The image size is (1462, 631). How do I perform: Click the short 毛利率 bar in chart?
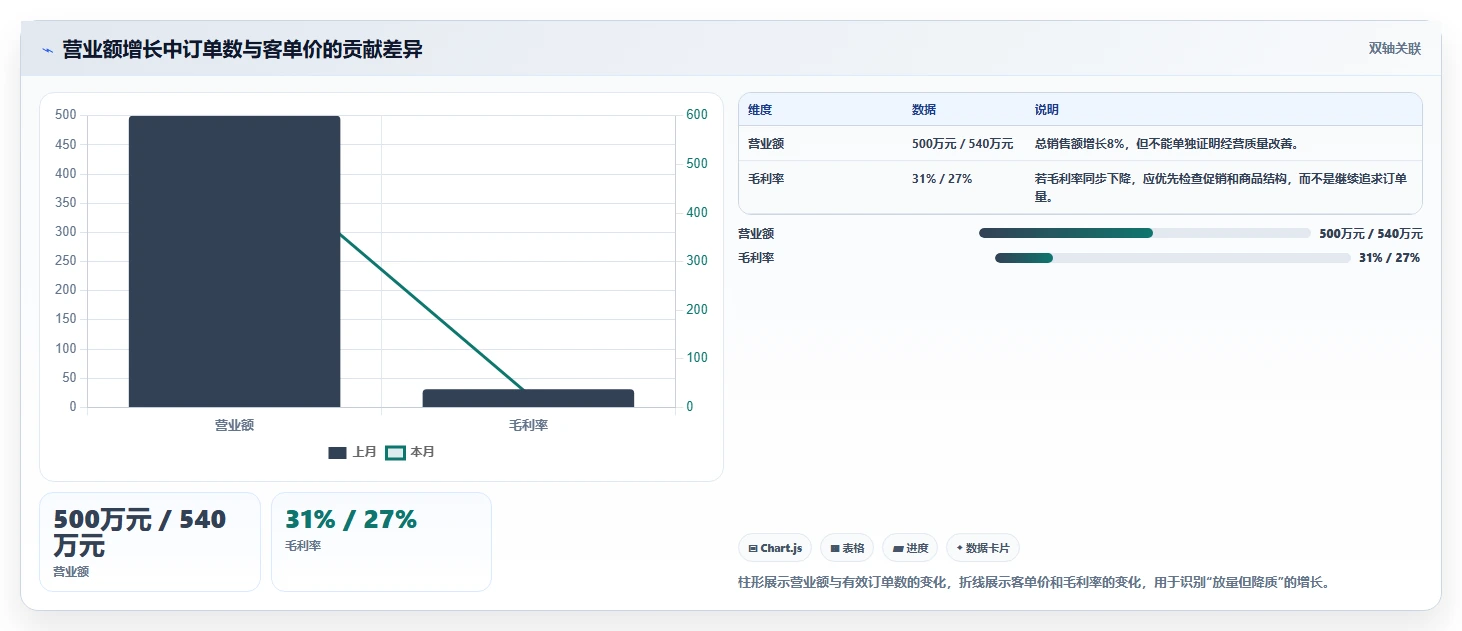click(528, 398)
